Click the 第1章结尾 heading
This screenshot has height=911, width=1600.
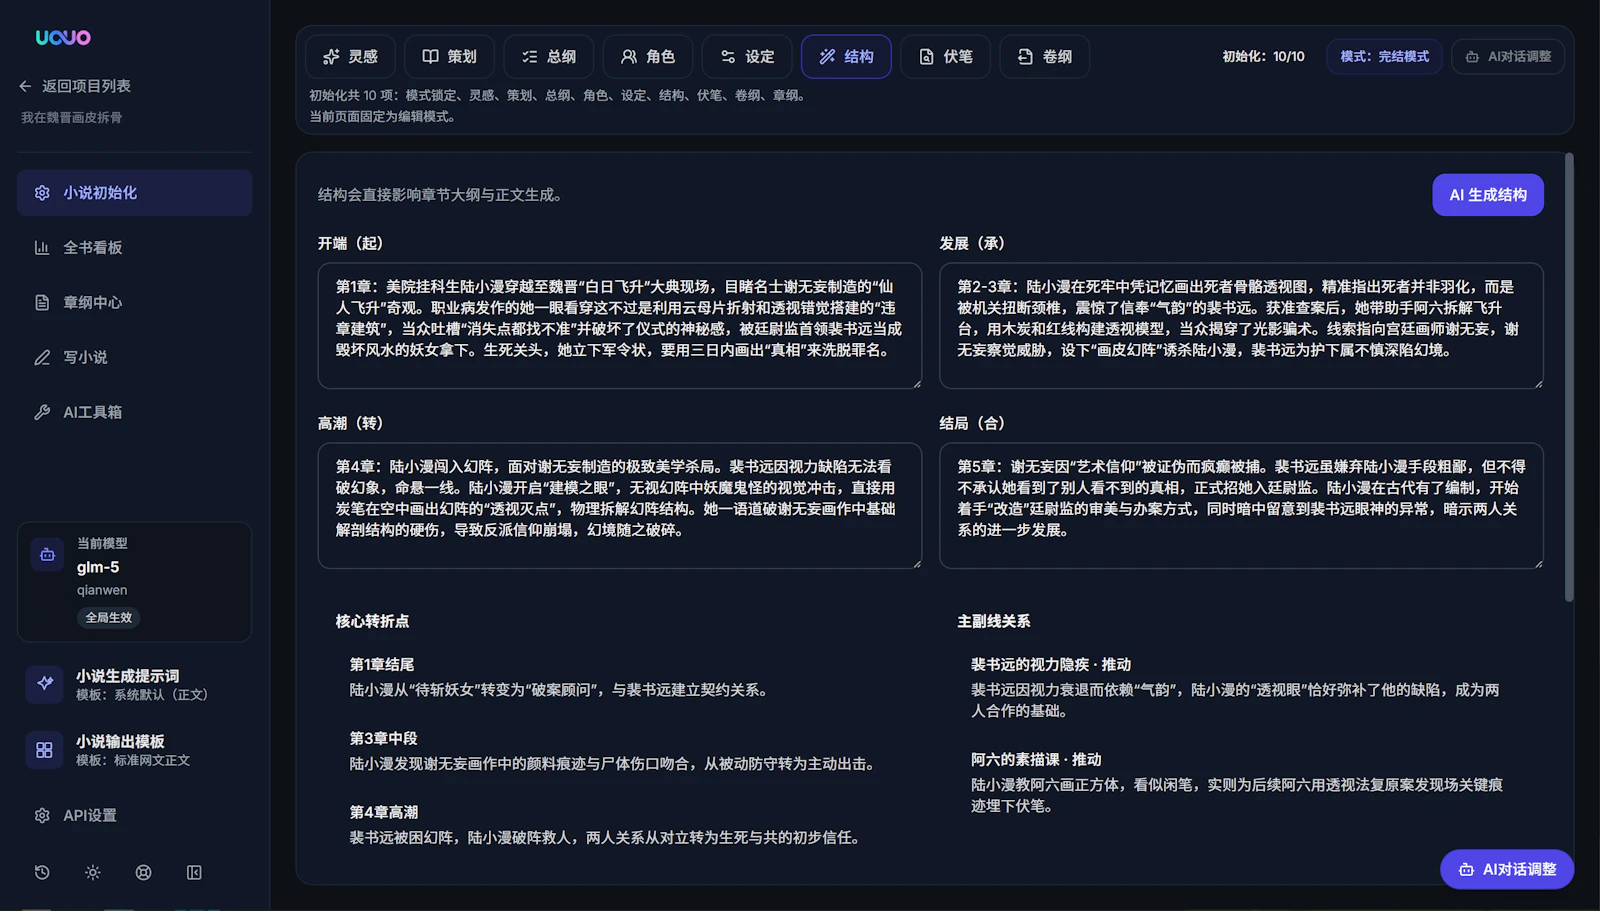click(x=382, y=665)
